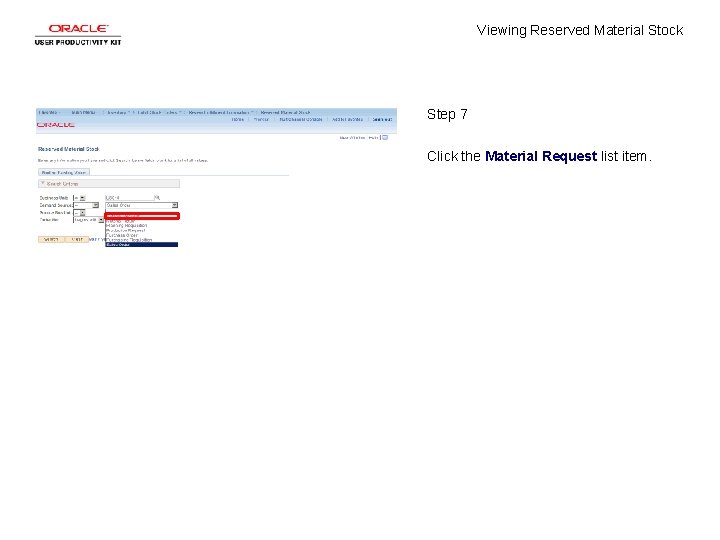The image size is (720, 540).
Task: Click into the Business Unit value field
Action: tap(129, 197)
